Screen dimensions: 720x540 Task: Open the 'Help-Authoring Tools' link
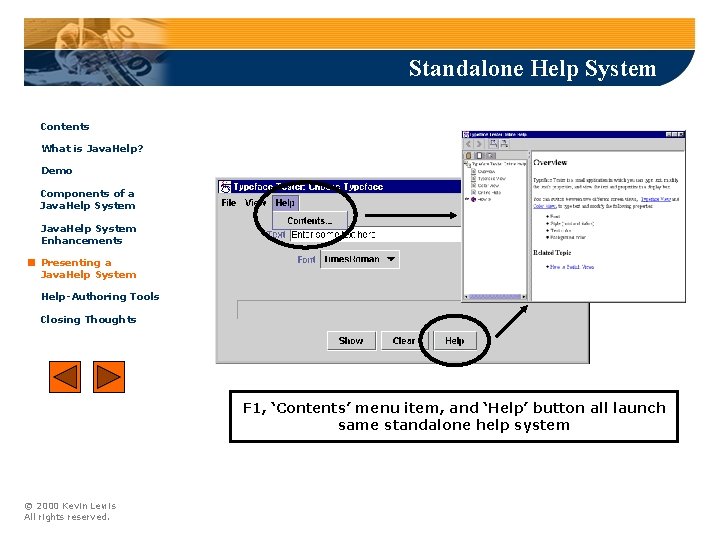[100, 297]
